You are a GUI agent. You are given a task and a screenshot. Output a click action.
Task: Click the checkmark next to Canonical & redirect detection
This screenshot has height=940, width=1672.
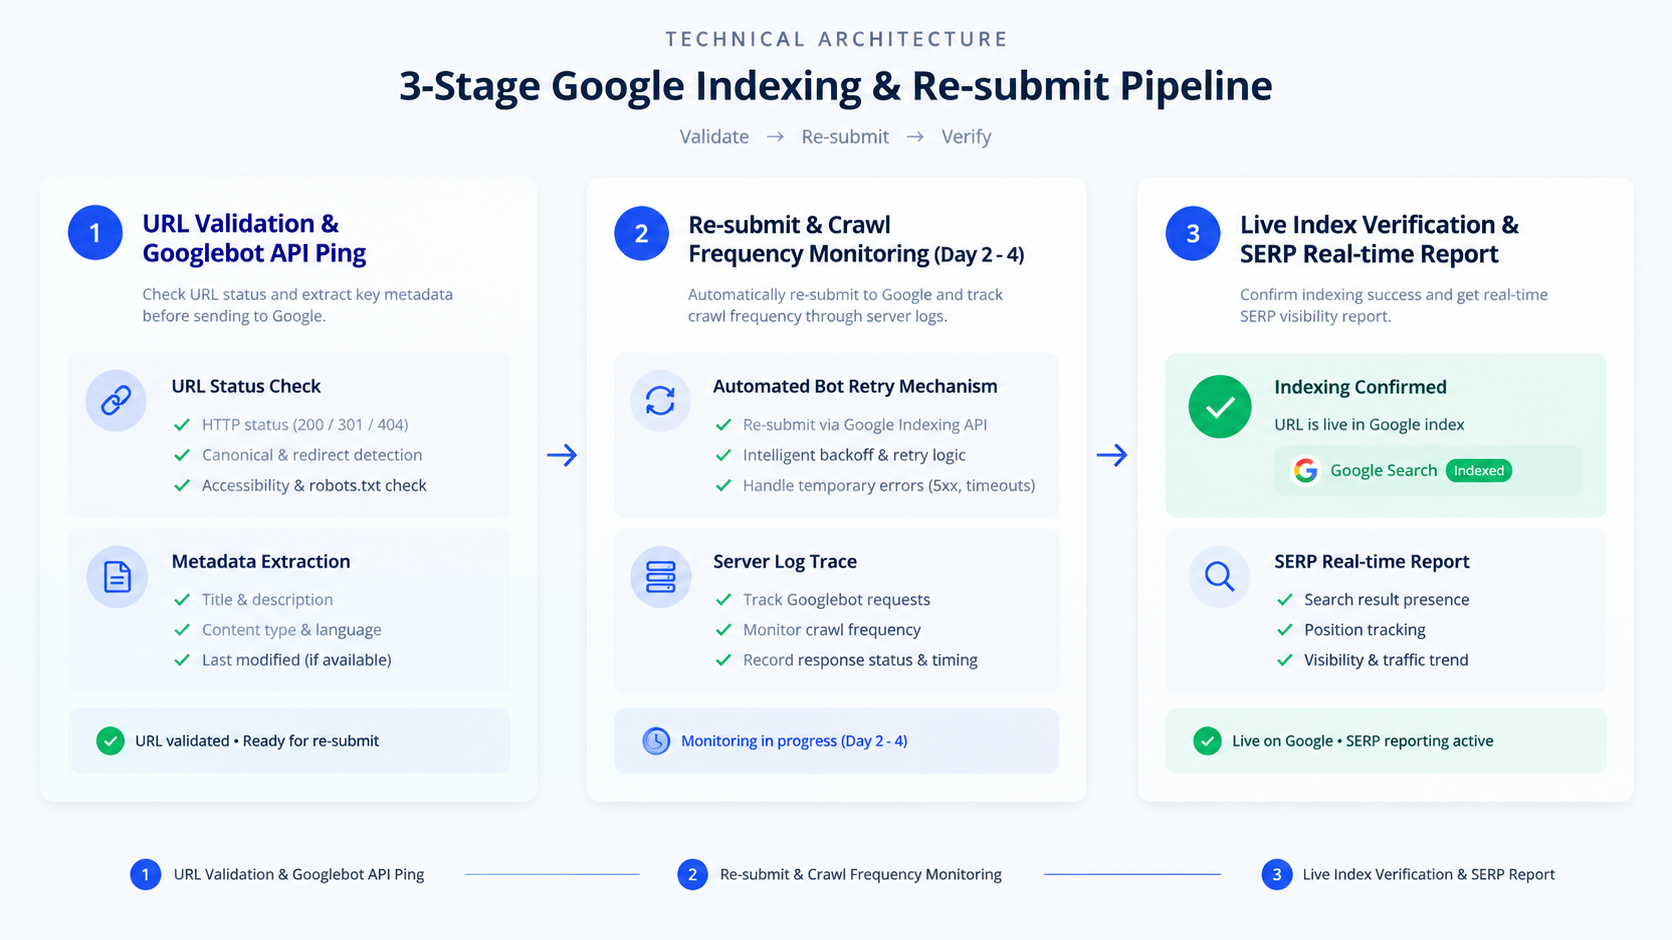[182, 455]
